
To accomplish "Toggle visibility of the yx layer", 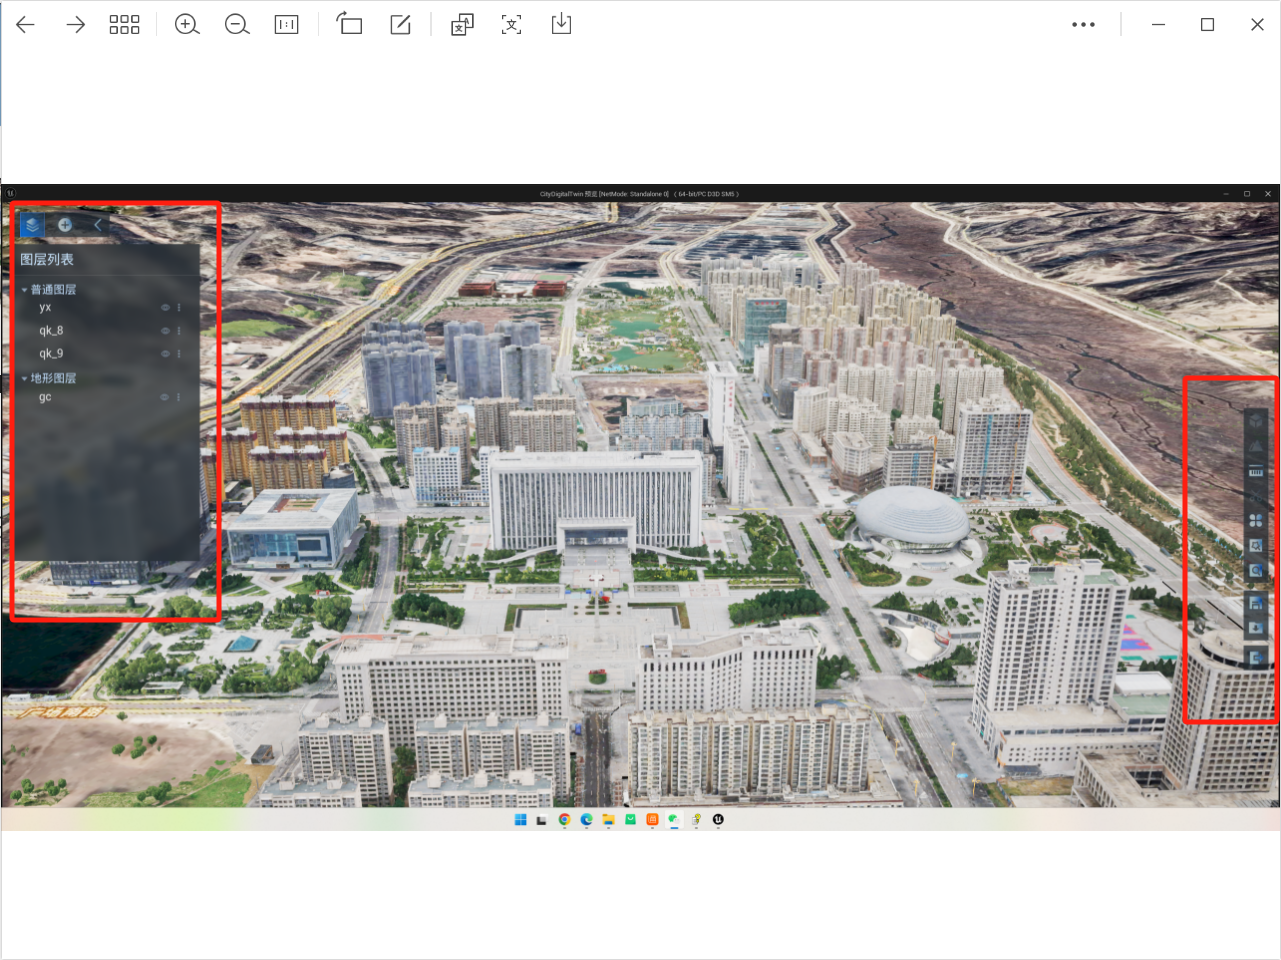I will pyautogui.click(x=165, y=308).
